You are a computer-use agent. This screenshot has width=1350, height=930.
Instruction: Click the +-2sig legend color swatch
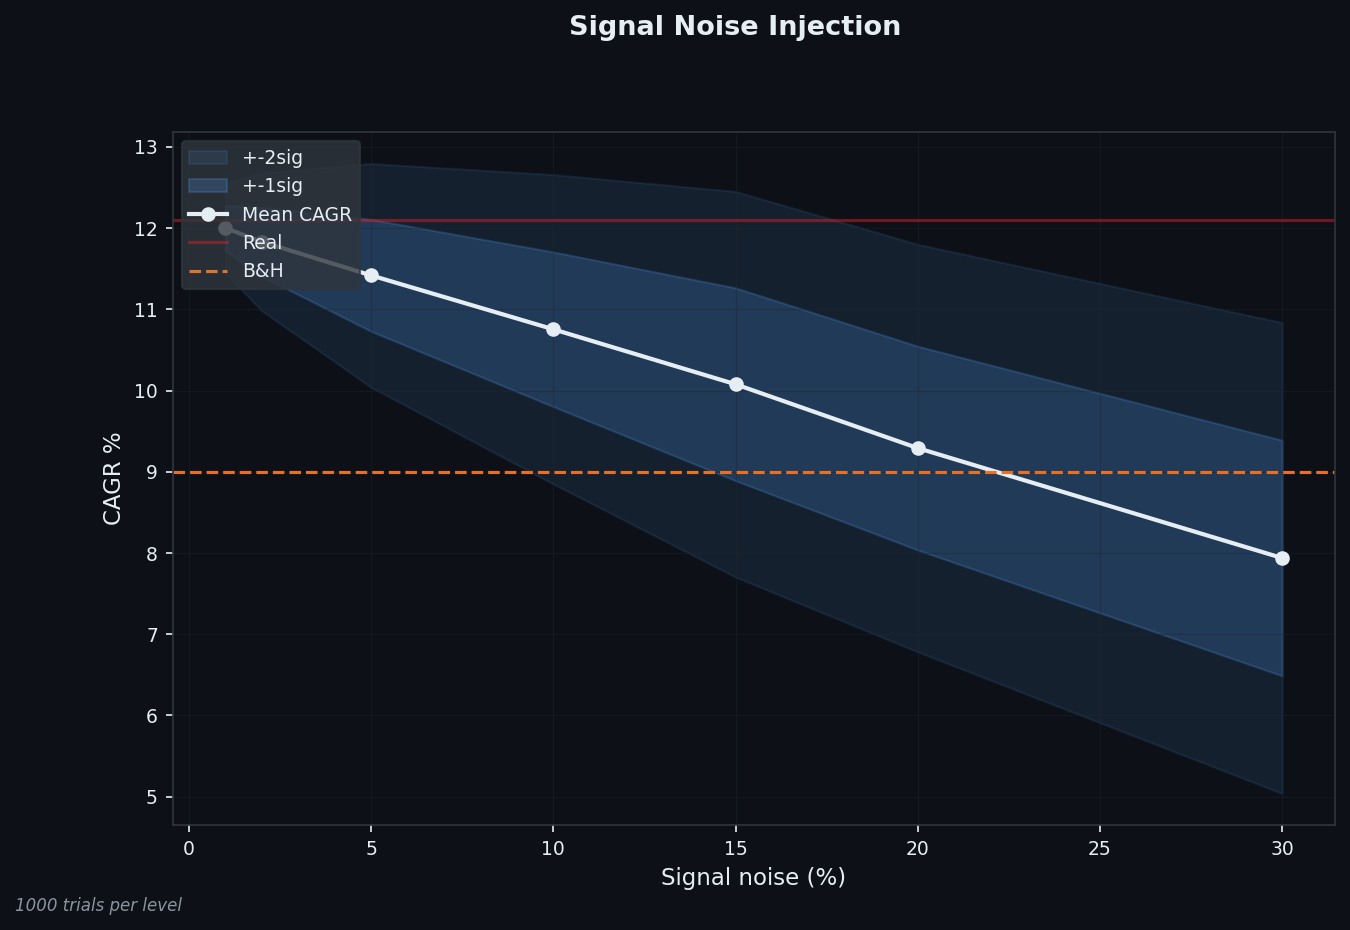(208, 158)
